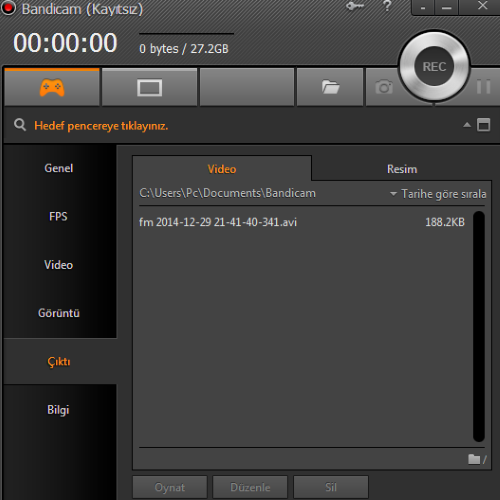Select file fm 2014-12-29 21-41-40-341.avi
Image resolution: width=500 pixels, height=500 pixels.
pos(302,222)
